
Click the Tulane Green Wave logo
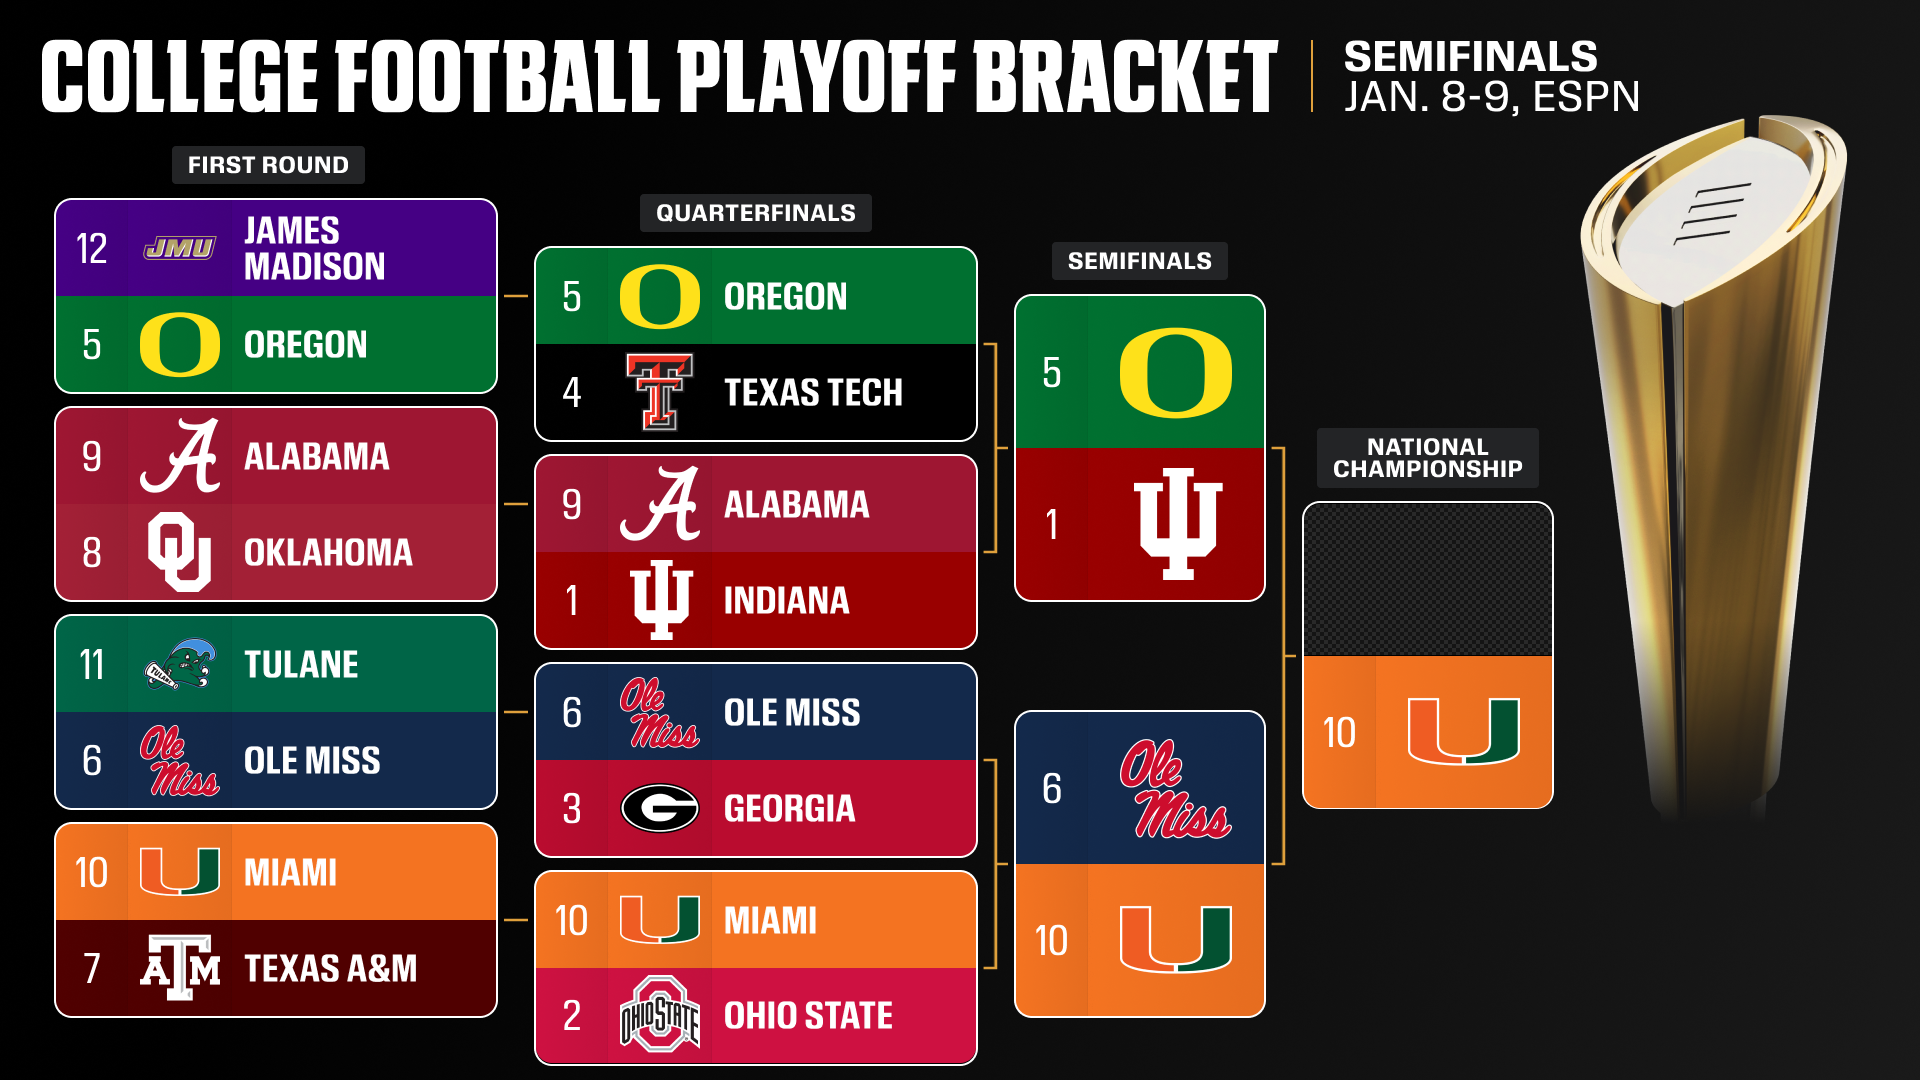pos(179,664)
